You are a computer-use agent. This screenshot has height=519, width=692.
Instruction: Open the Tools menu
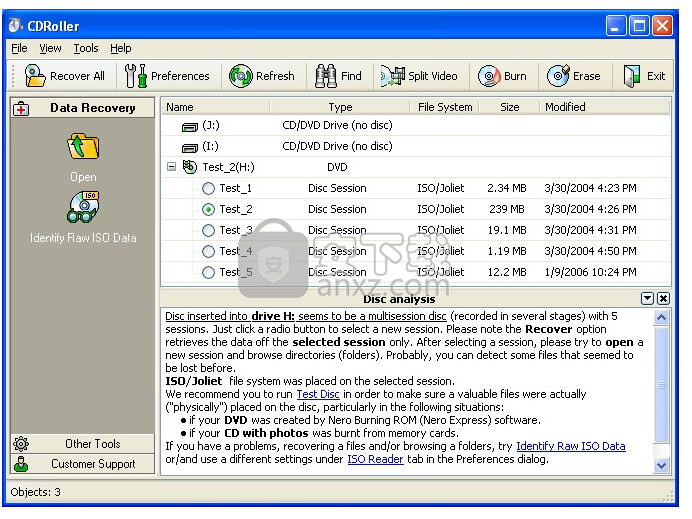coord(86,48)
